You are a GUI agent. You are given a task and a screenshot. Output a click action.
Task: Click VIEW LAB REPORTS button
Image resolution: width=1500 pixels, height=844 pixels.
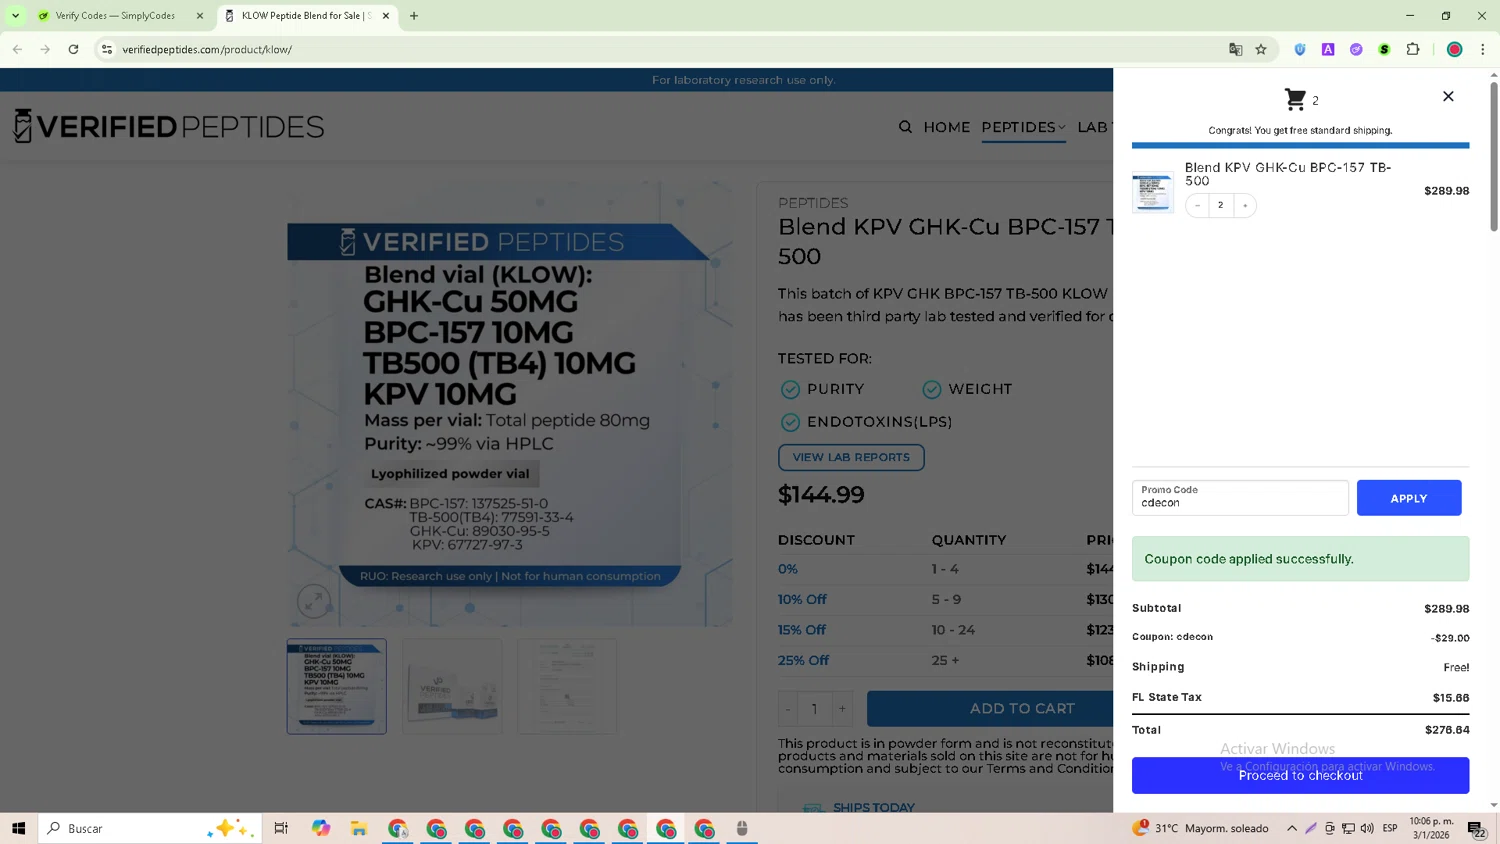pos(851,457)
